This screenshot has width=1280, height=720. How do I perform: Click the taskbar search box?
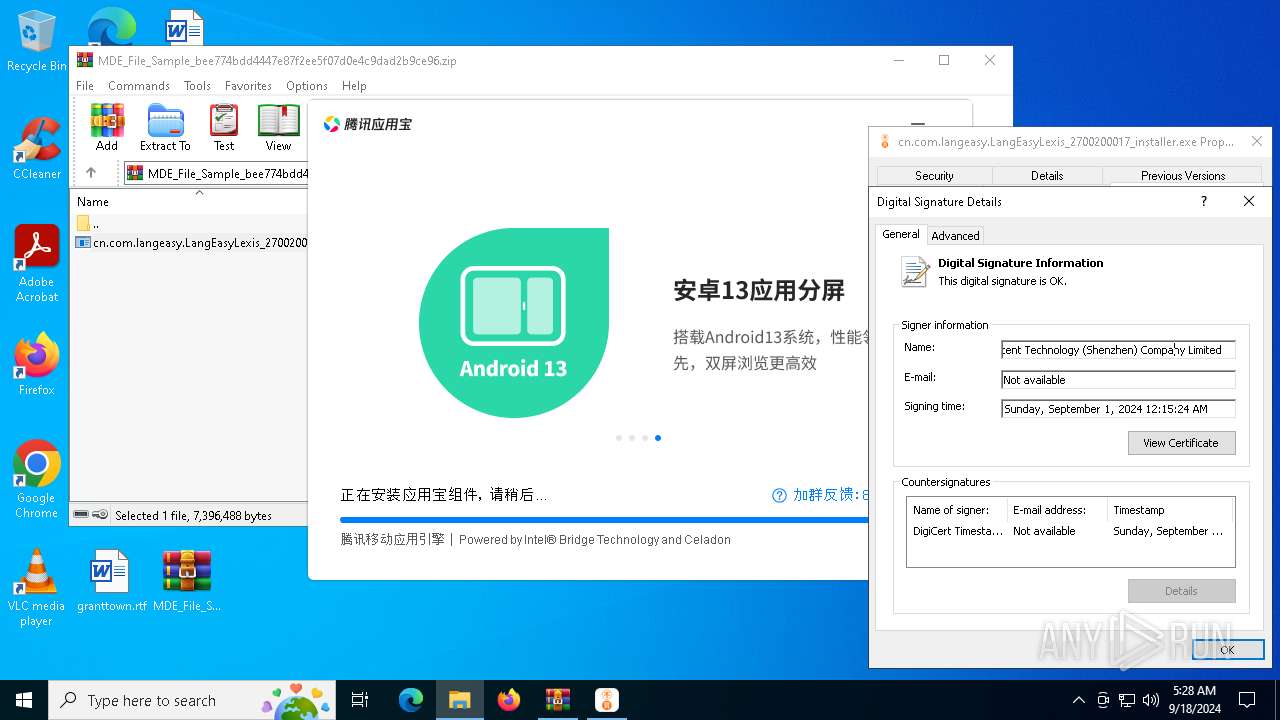[x=192, y=700]
